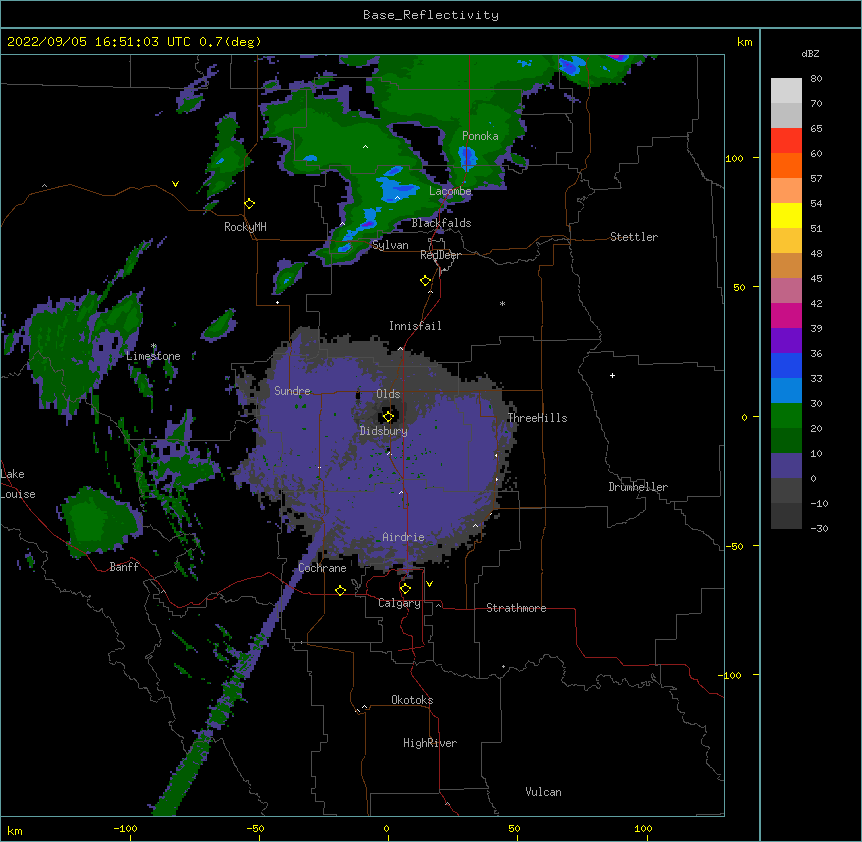Image resolution: width=862 pixels, height=842 pixels.
Task: Select the Ponoka city label
Action: (x=480, y=136)
